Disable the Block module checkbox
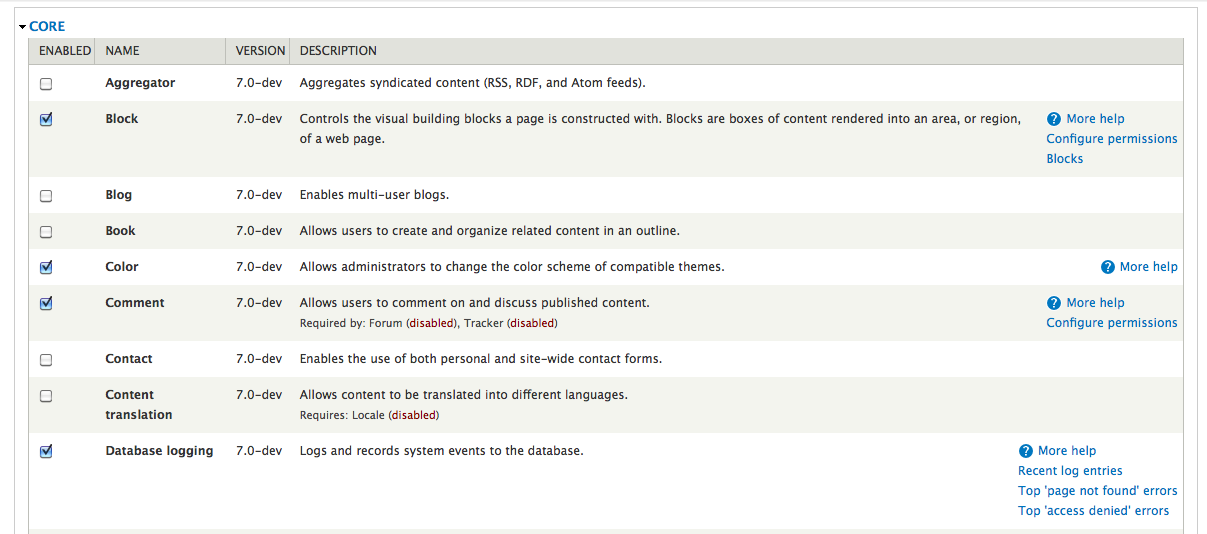The image size is (1207, 534). (46, 119)
